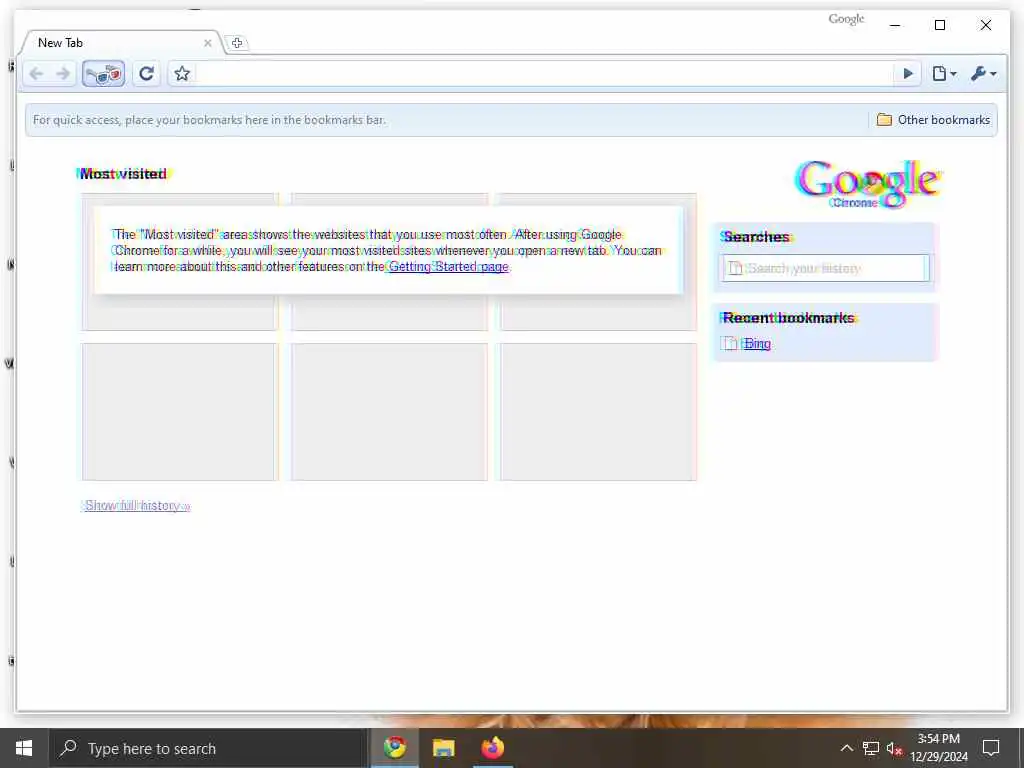The width and height of the screenshot is (1024, 768).
Task: Click the Search your history field
Action: click(826, 268)
